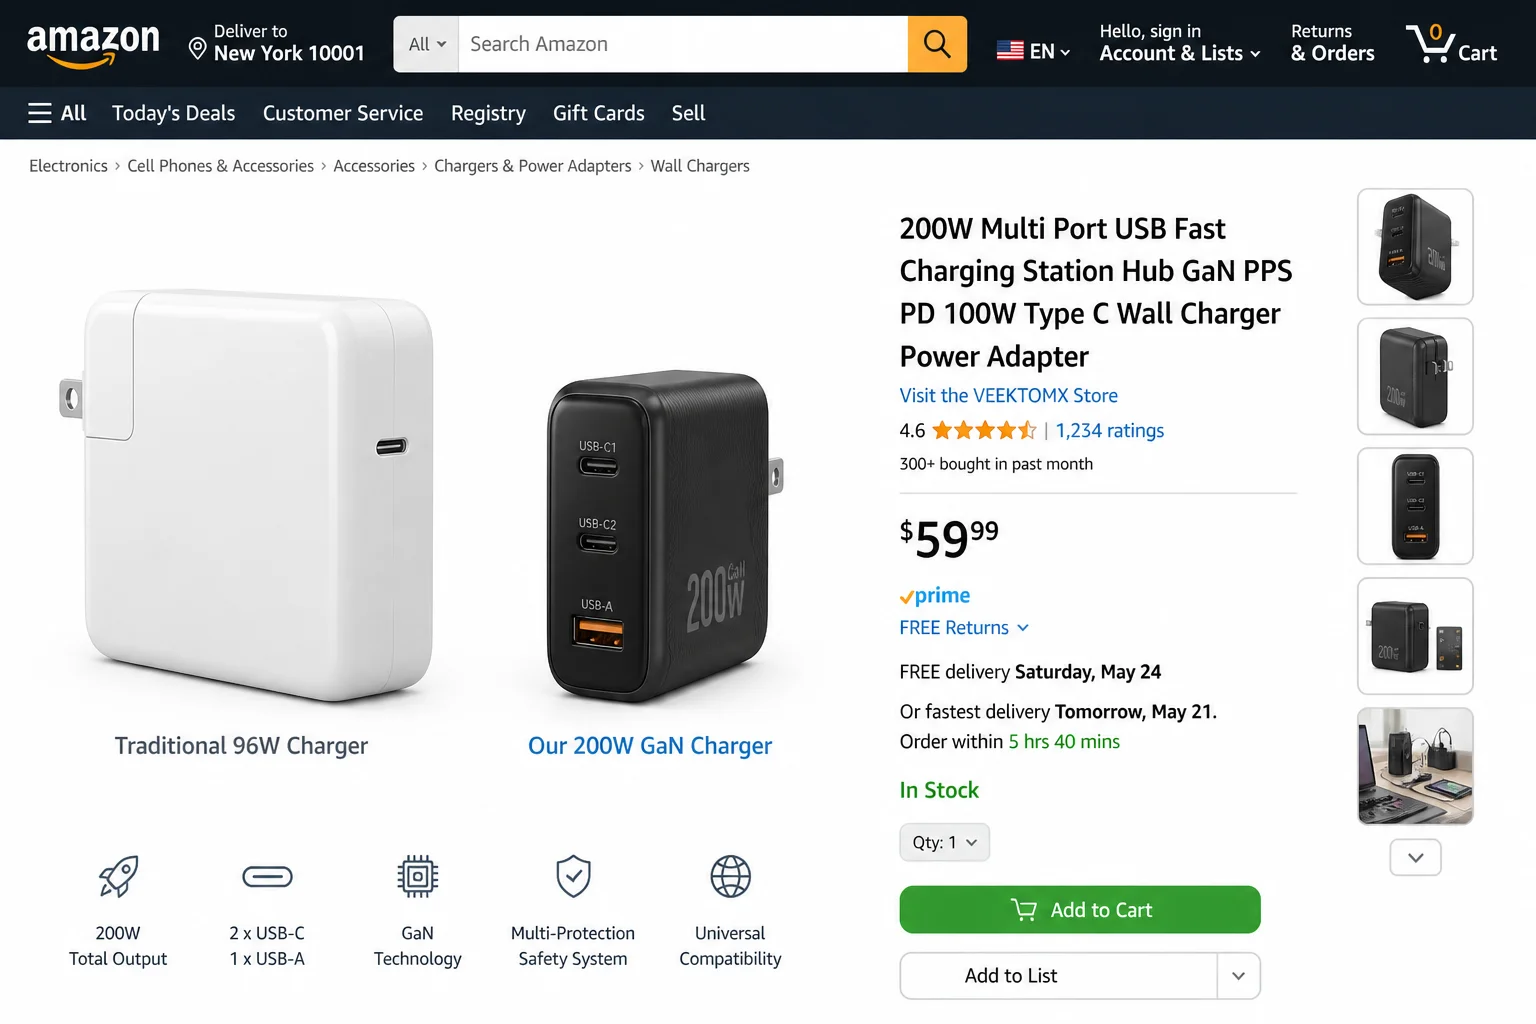Click the Amazon logo
The width and height of the screenshot is (1536, 1024).
[93, 45]
